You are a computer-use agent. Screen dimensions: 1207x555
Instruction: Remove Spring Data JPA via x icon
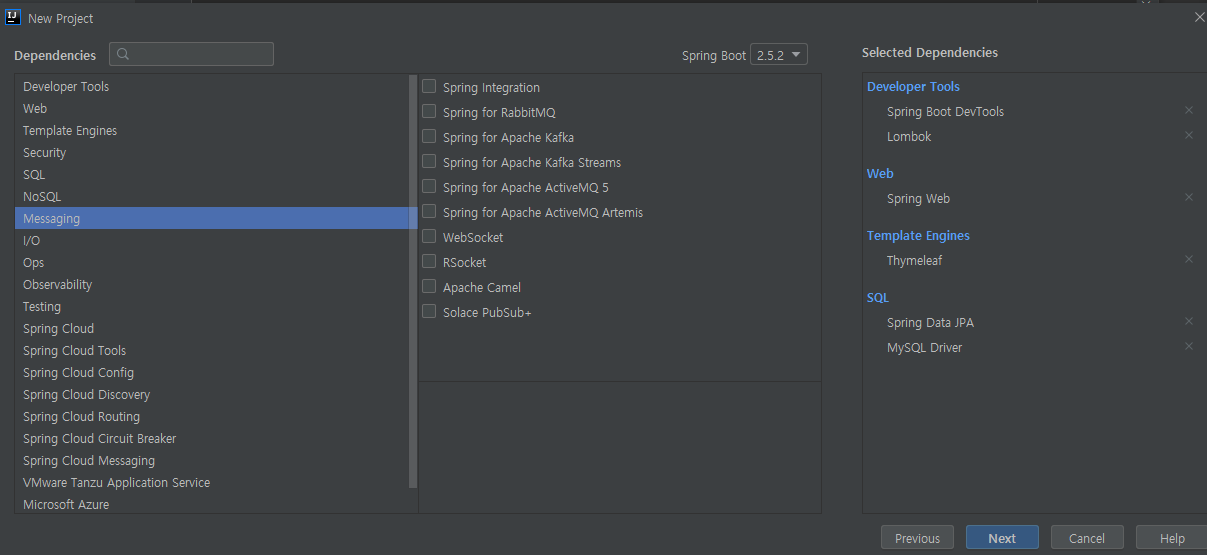click(1189, 321)
